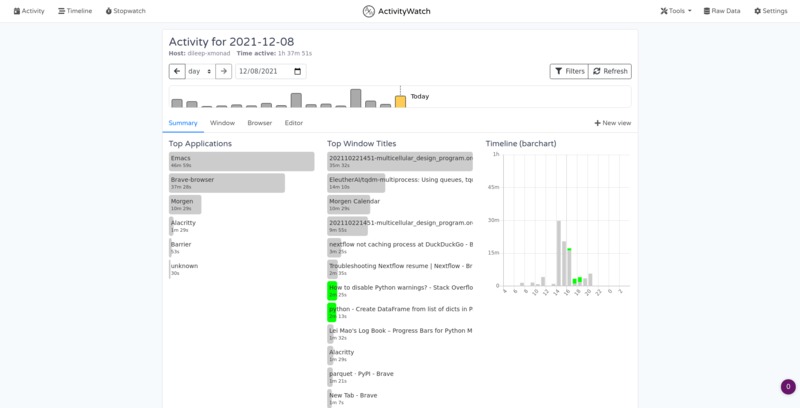Select EleutherAI/tqdm-multiprocess window title
800x408 pixels.
tap(400, 183)
